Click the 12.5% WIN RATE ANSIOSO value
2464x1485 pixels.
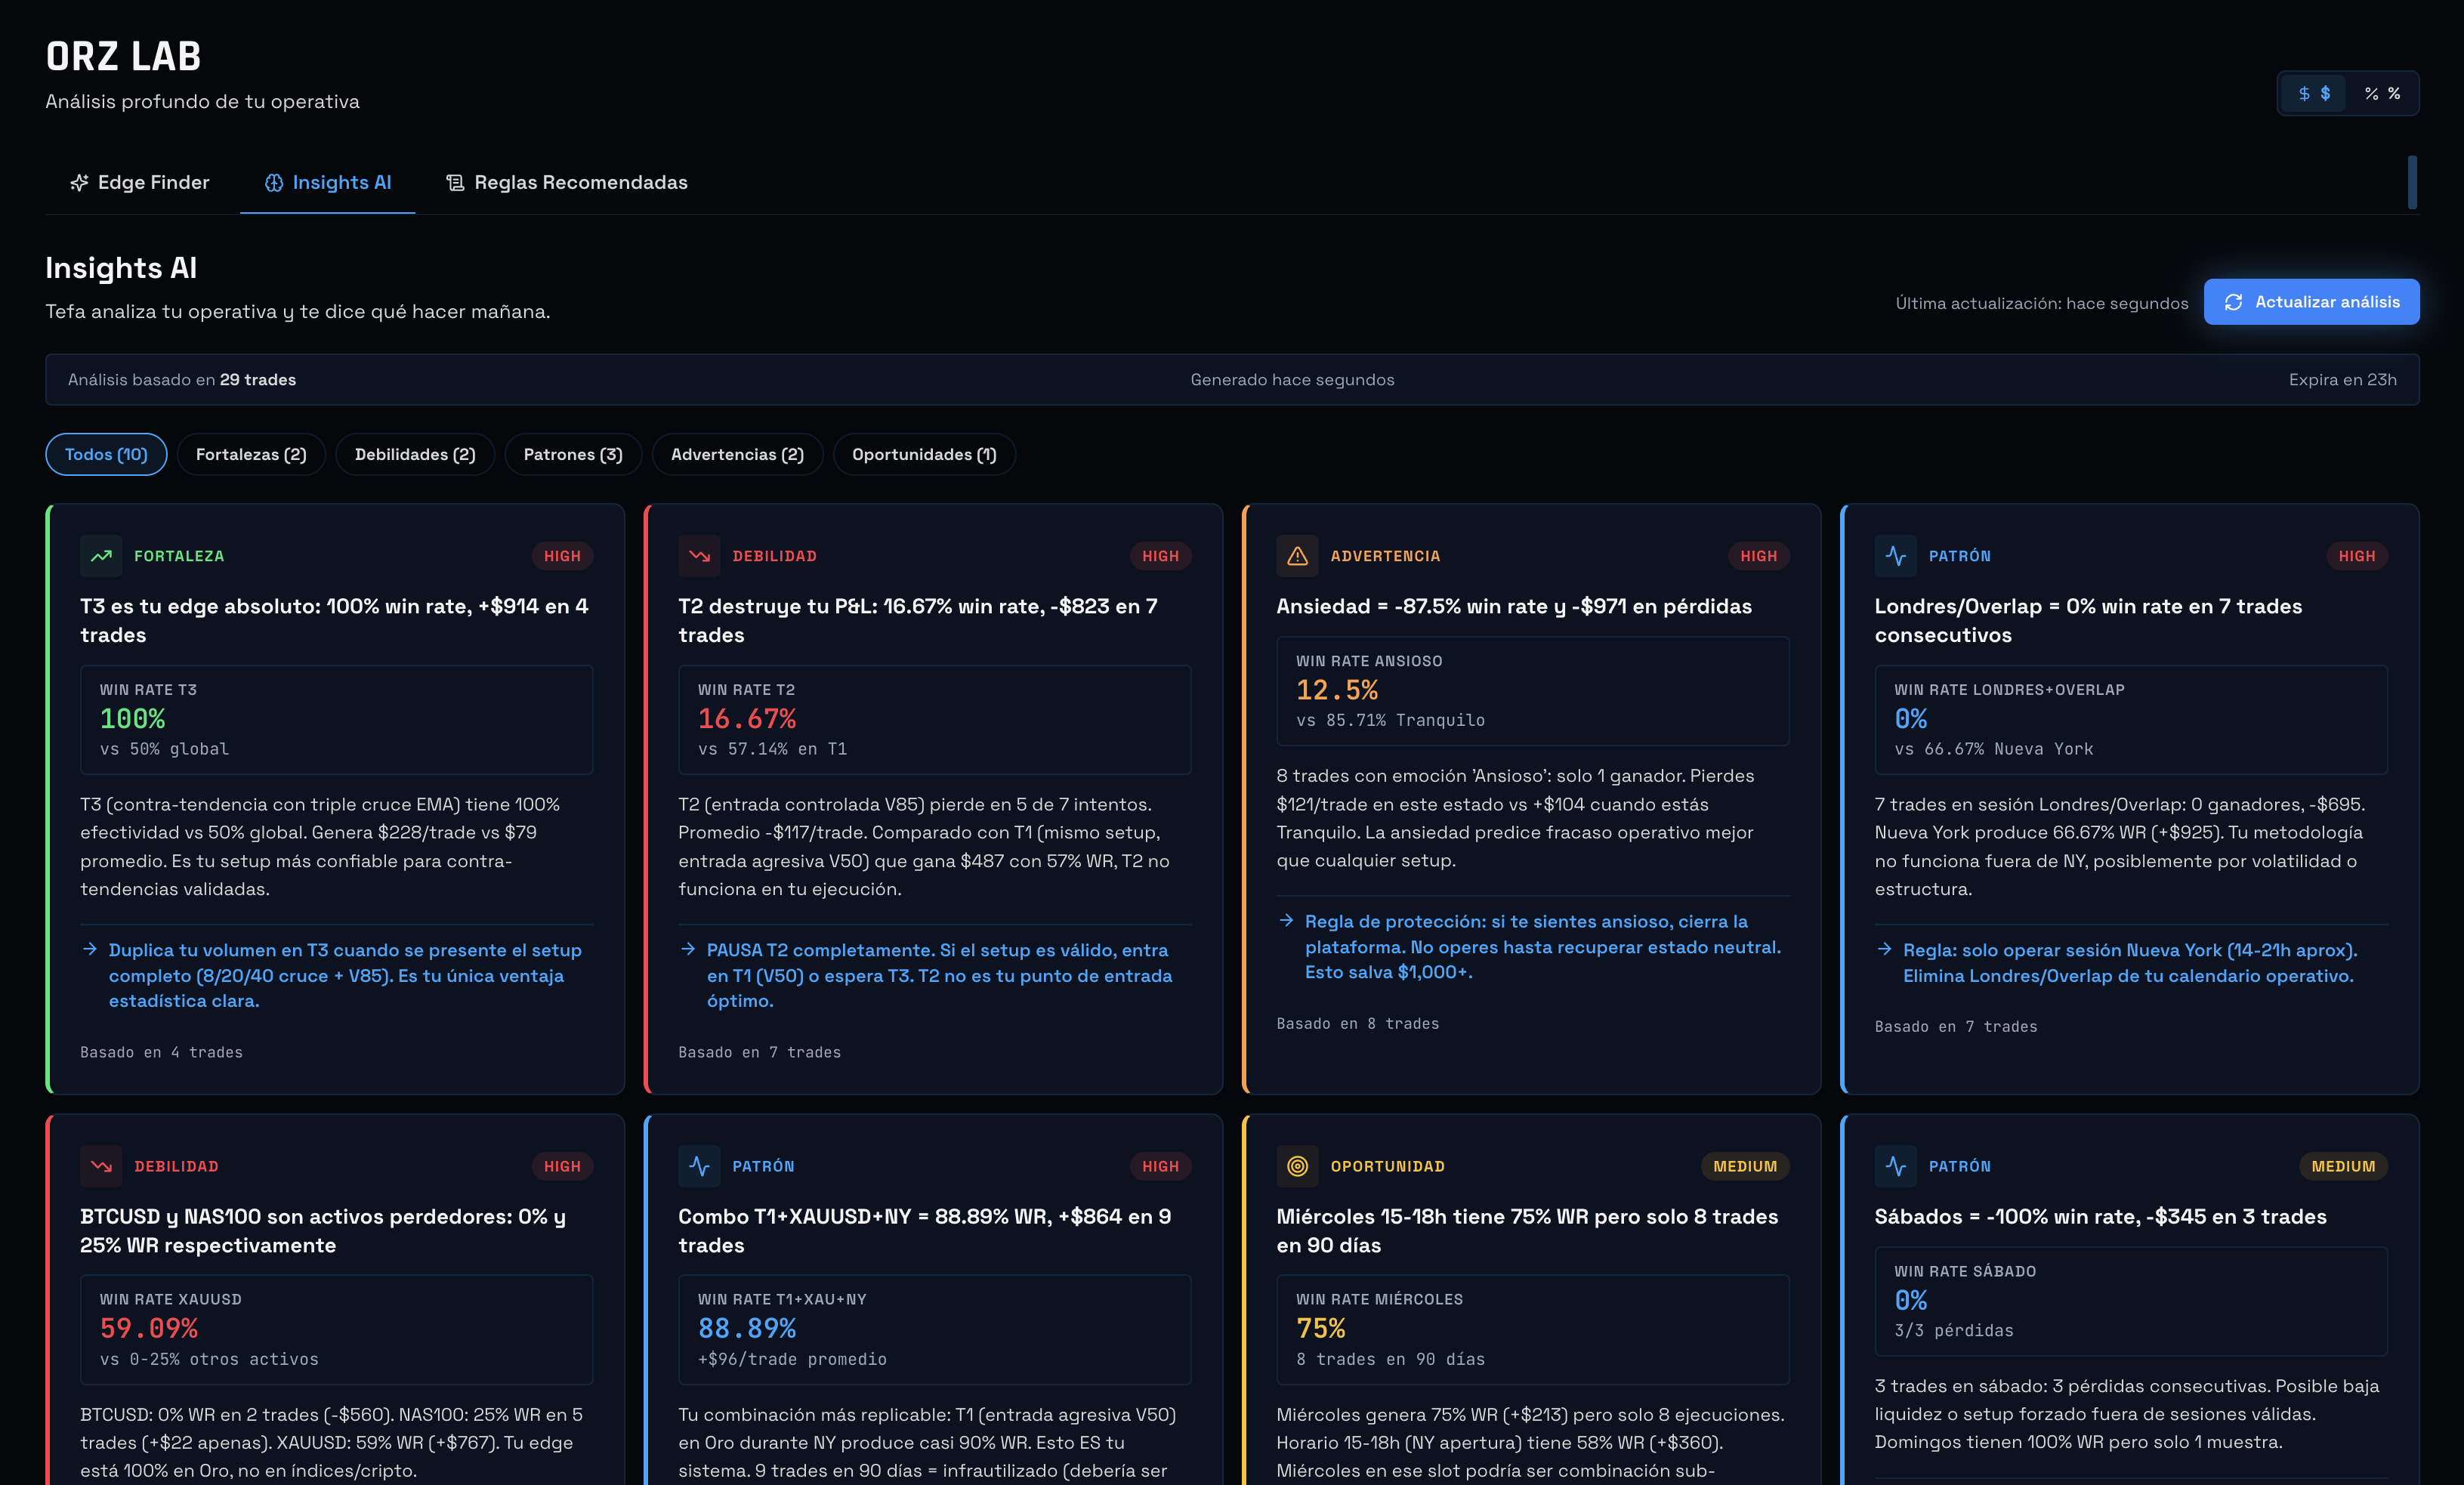click(1337, 690)
